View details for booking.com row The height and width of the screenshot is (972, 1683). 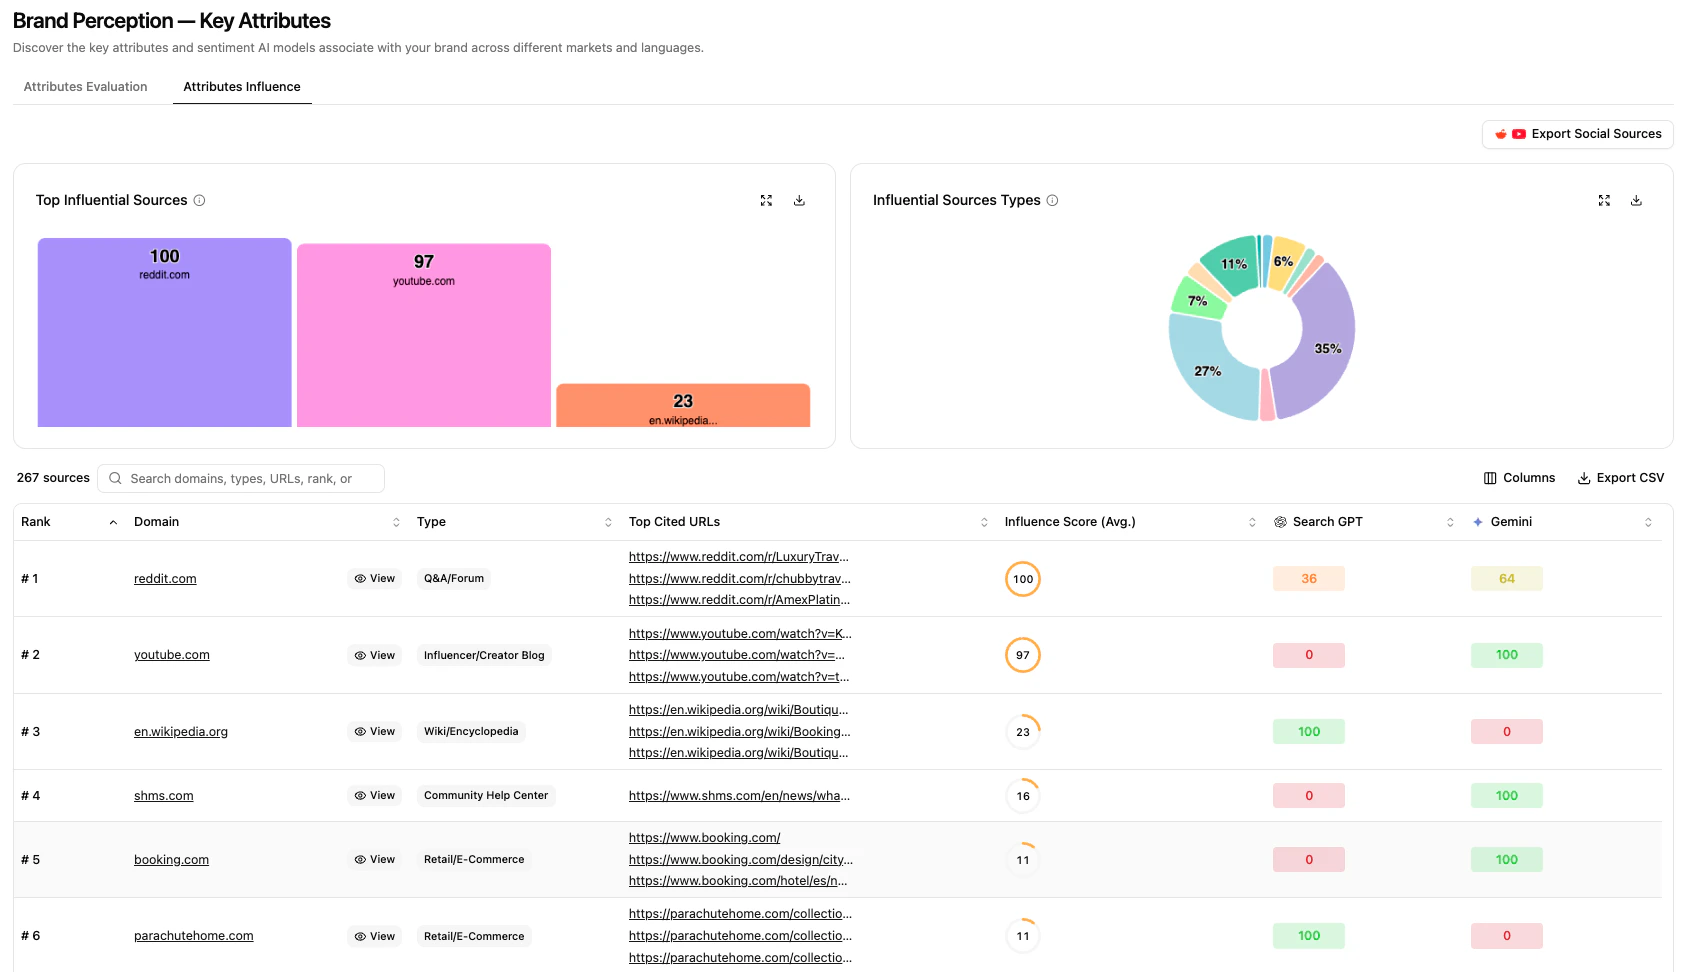375,860
